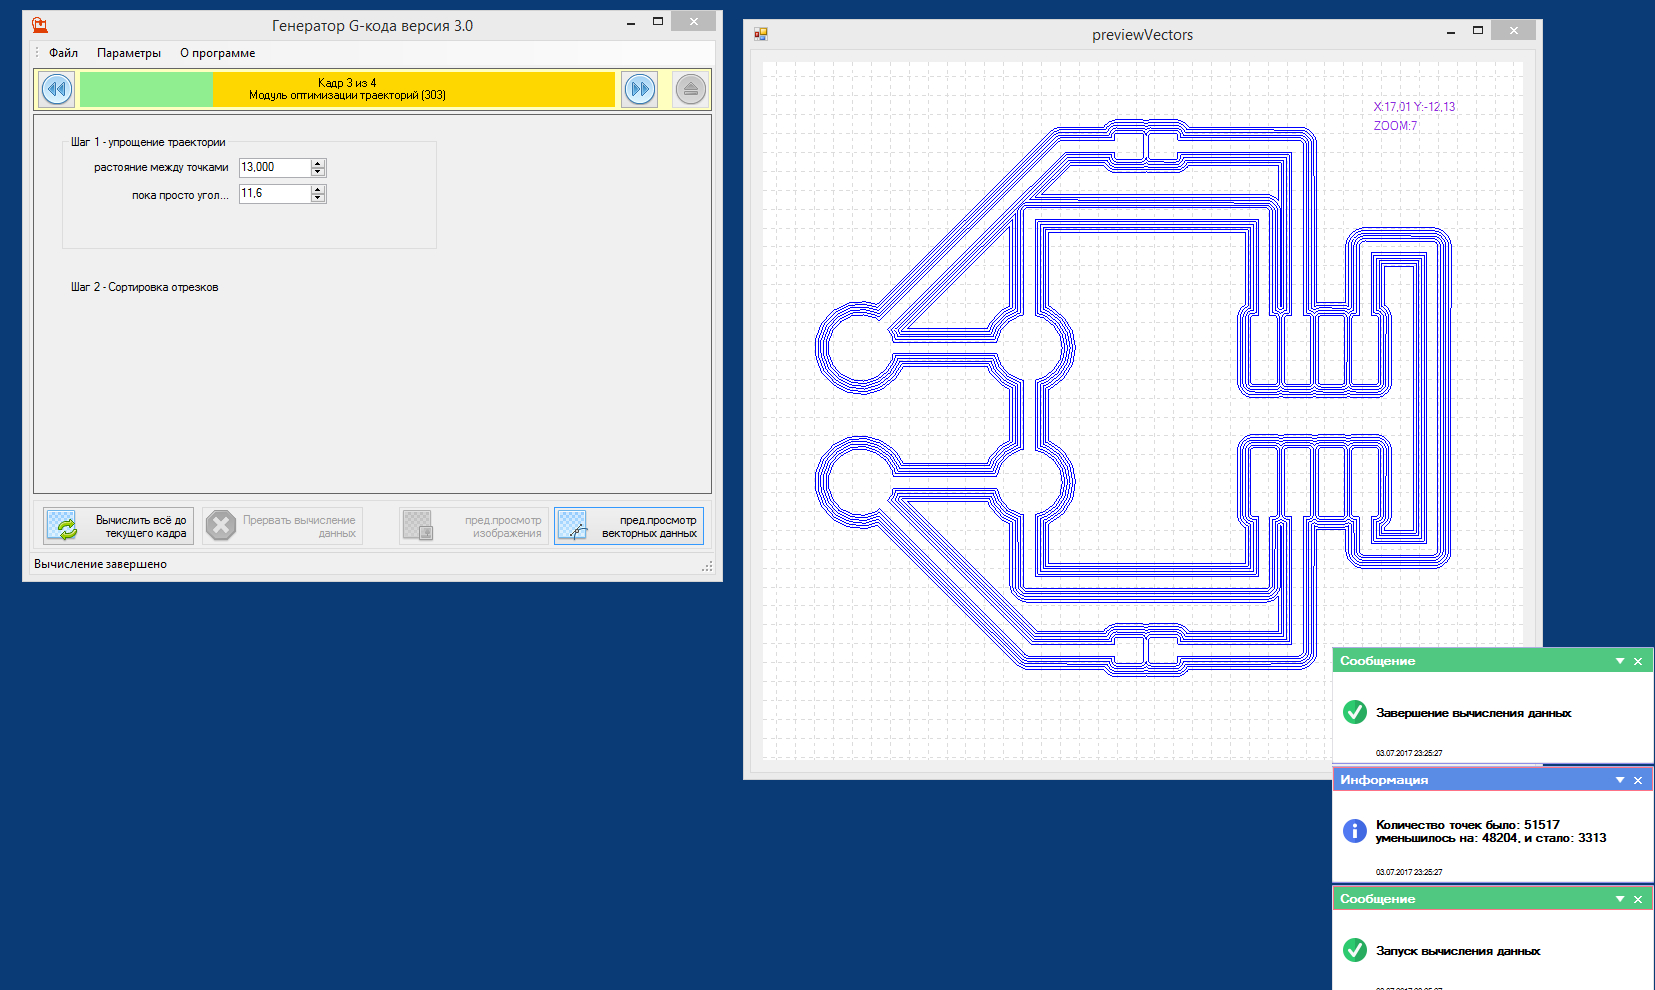Click the 'ZOOM:7' readout in previewVectors
The height and width of the screenshot is (990, 1655).
coord(1395,126)
